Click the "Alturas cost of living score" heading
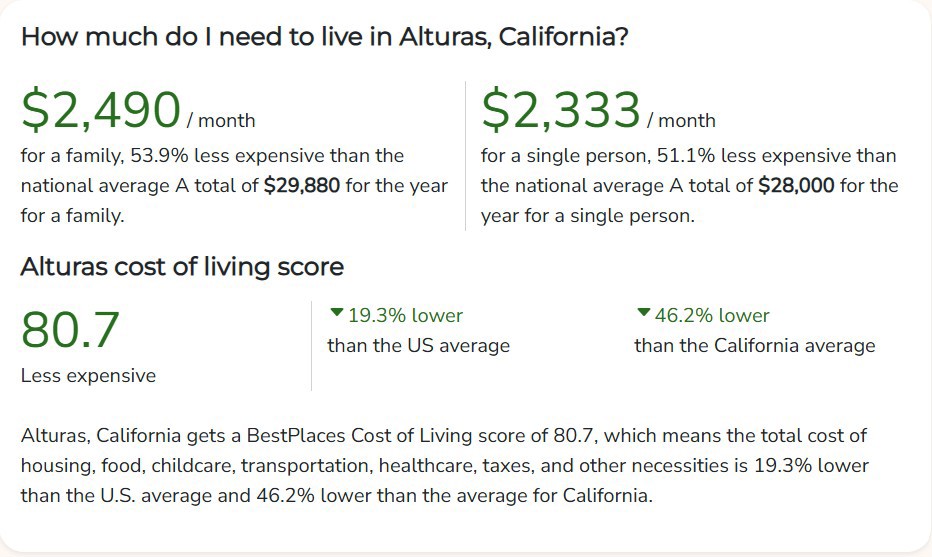Screen dimensions: 932x557 point(182,267)
